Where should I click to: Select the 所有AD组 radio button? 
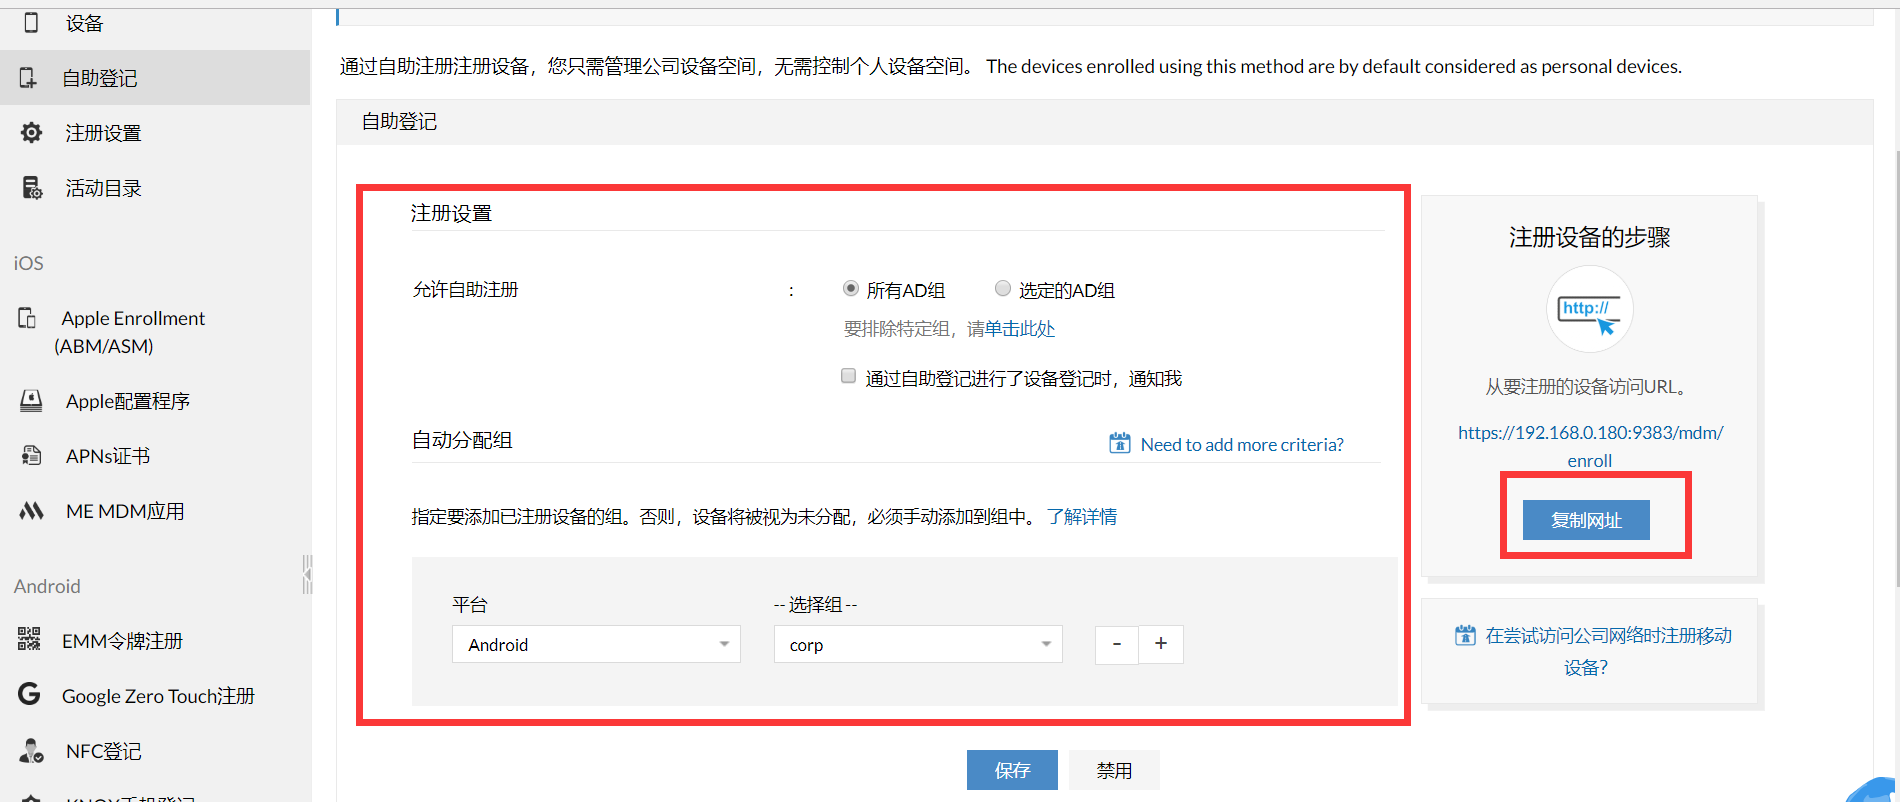coord(851,288)
